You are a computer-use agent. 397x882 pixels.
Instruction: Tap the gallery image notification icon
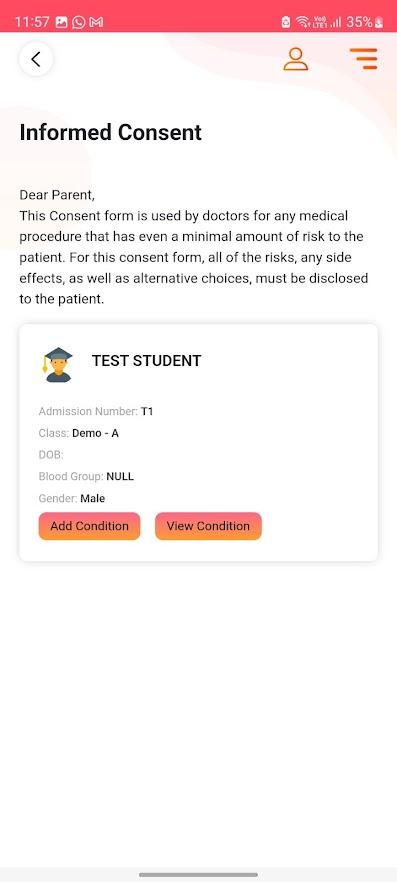(x=62, y=22)
